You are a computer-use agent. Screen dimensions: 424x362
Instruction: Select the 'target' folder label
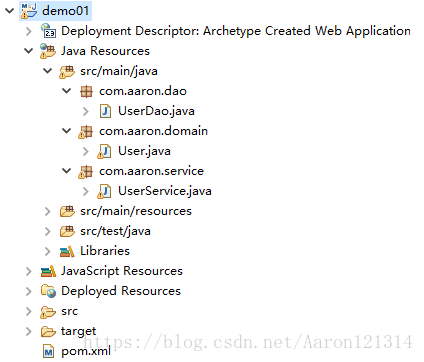[x=79, y=331]
